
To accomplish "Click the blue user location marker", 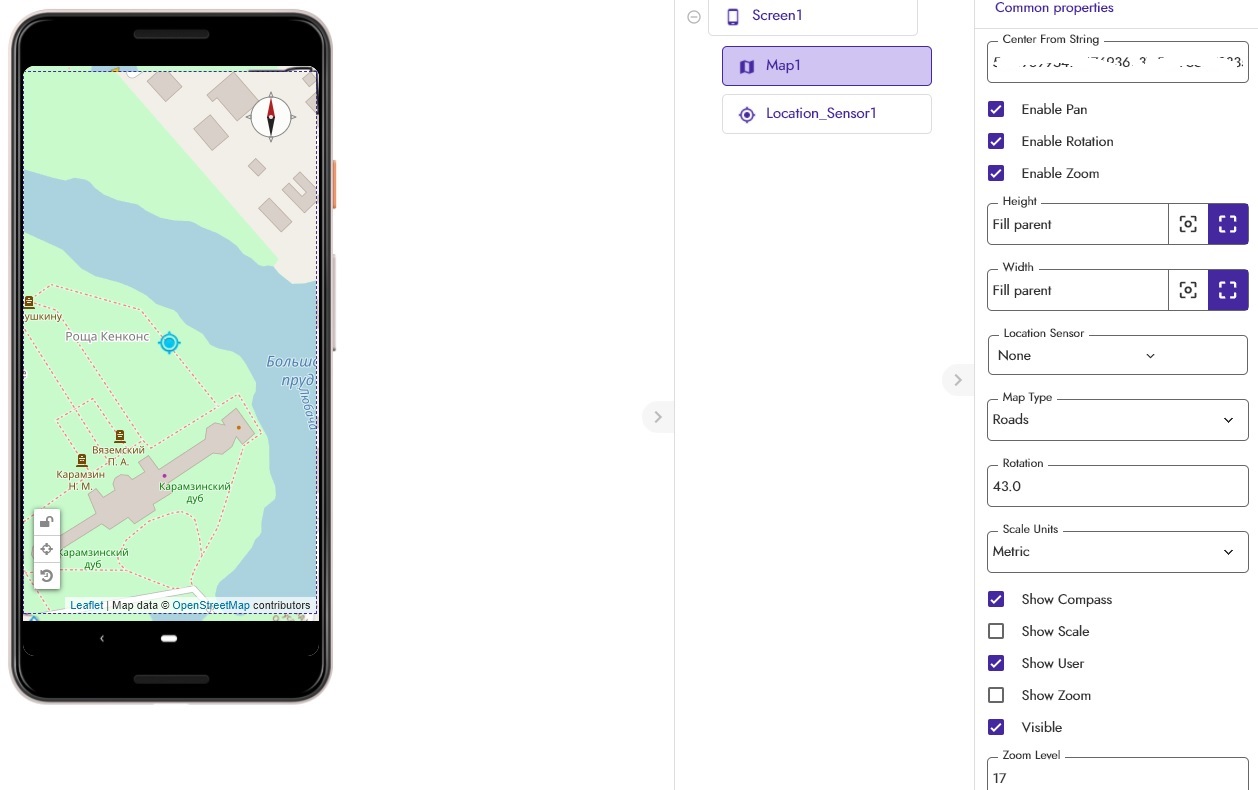I will point(170,343).
